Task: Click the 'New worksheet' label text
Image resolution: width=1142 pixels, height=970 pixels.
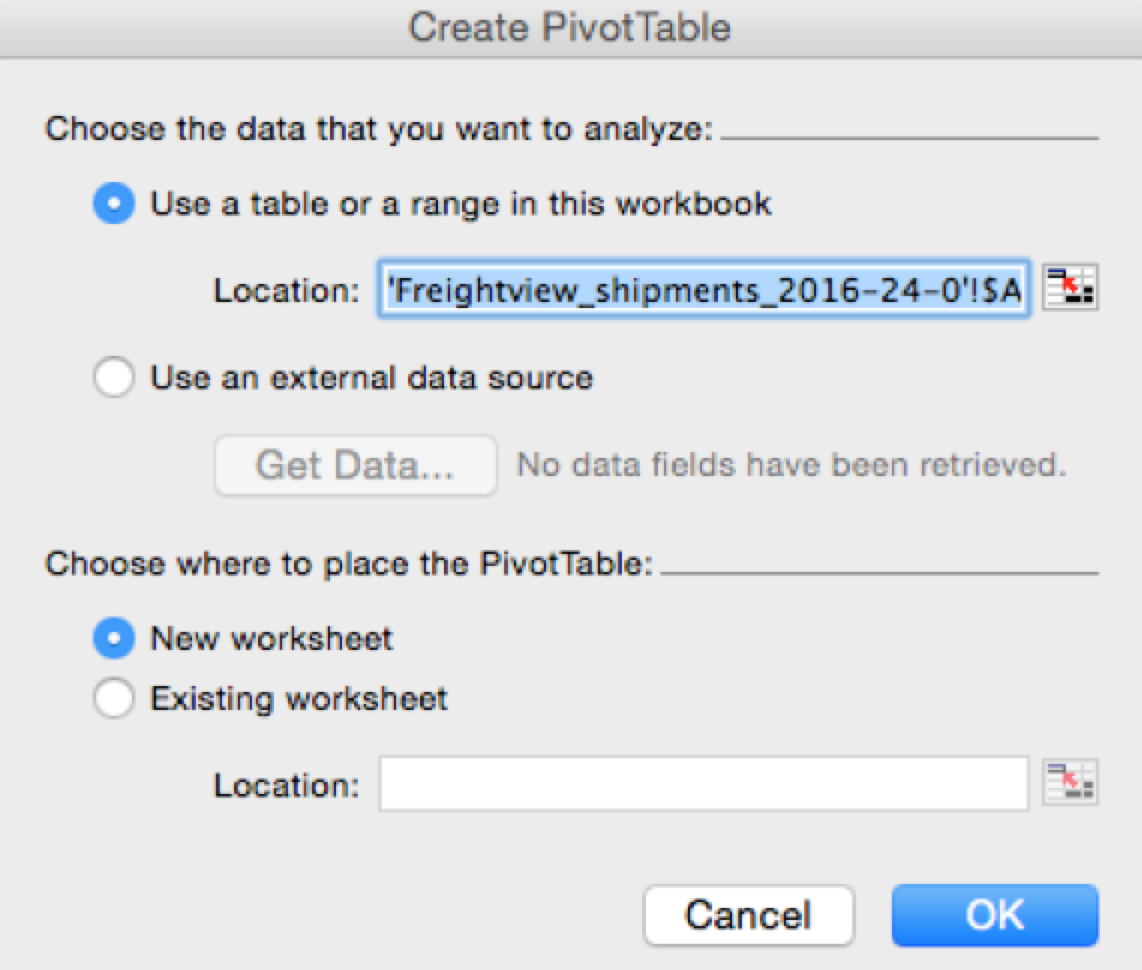Action: (271, 639)
